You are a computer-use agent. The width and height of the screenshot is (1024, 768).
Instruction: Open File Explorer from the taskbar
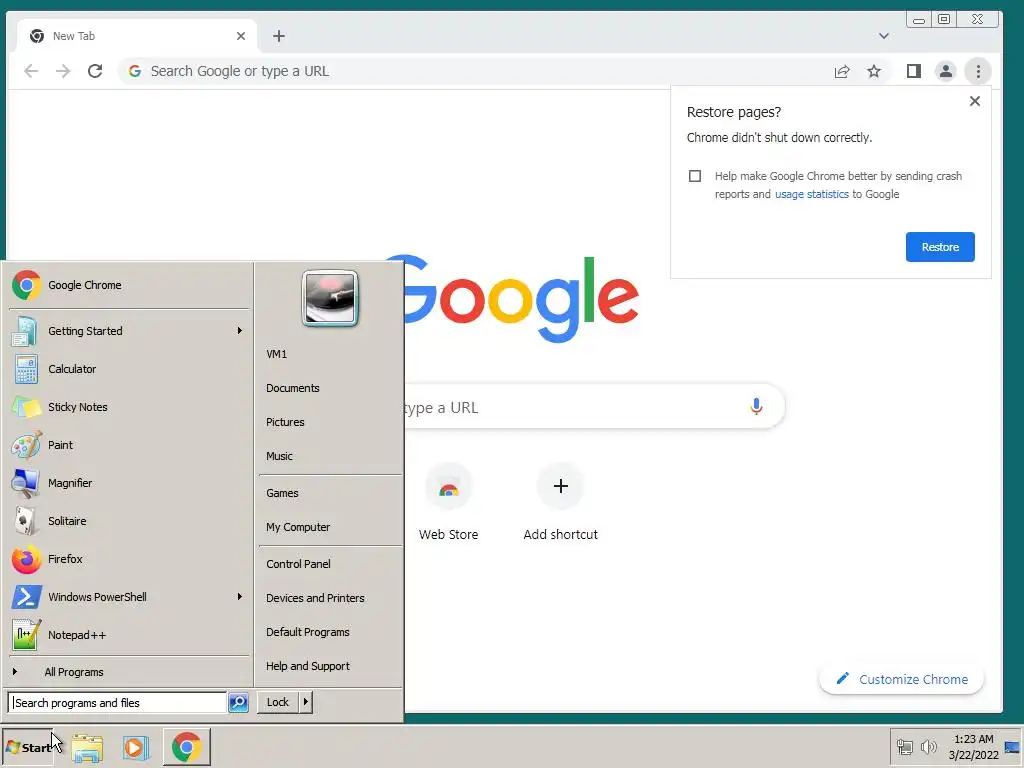tap(87, 747)
